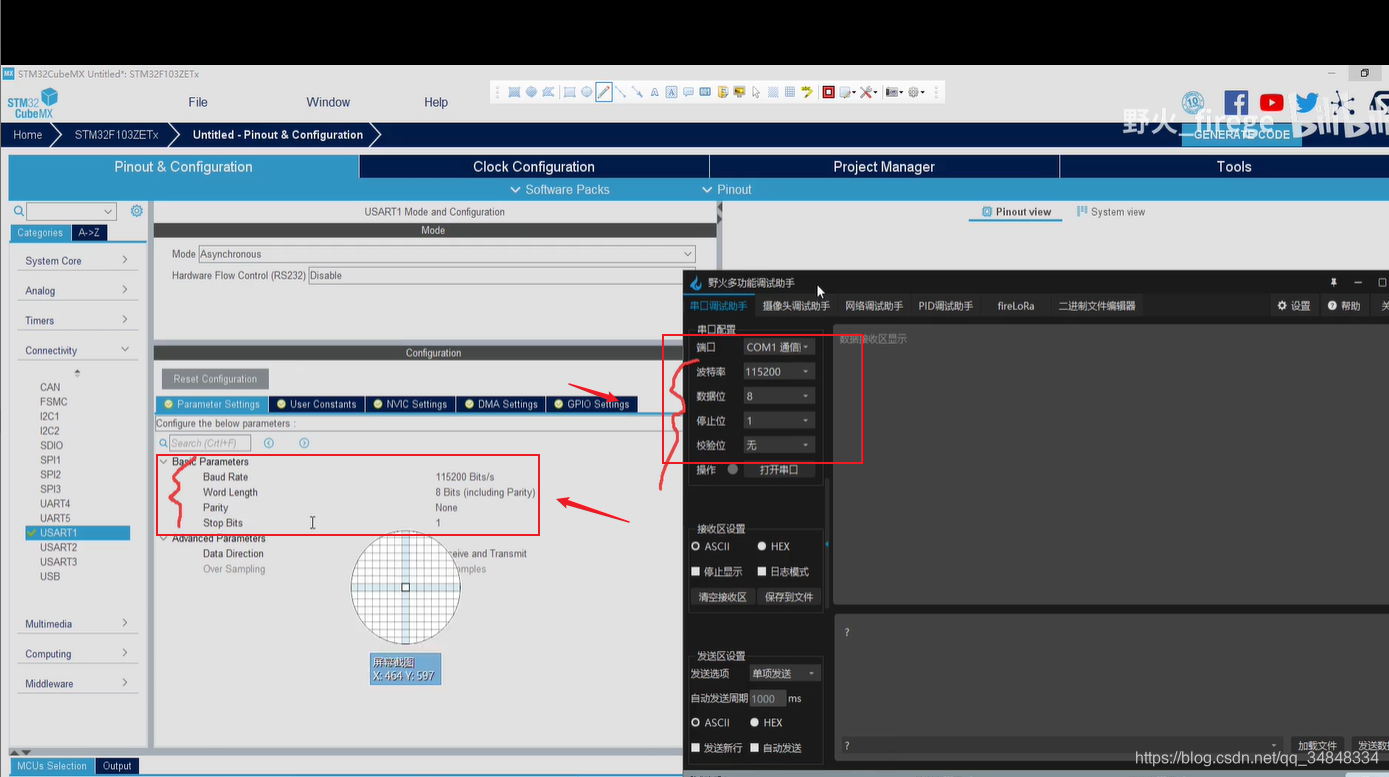Image resolution: width=1389 pixels, height=777 pixels.
Task: Open the Facebook link icon
Action: point(1236,103)
